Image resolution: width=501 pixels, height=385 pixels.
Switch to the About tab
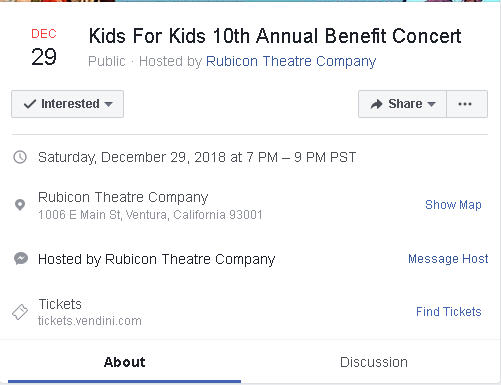(x=124, y=362)
